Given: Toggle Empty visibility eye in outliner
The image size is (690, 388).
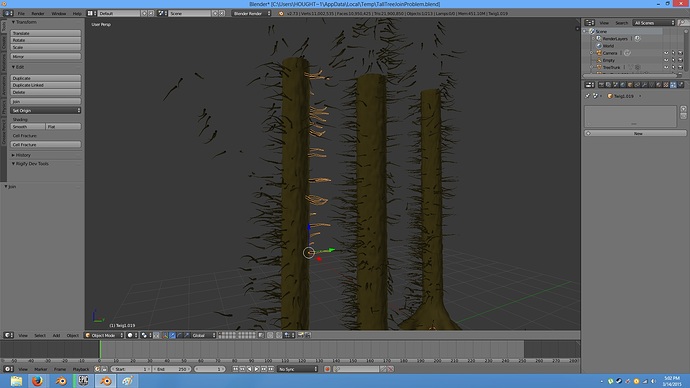Looking at the screenshot, I should (666, 60).
